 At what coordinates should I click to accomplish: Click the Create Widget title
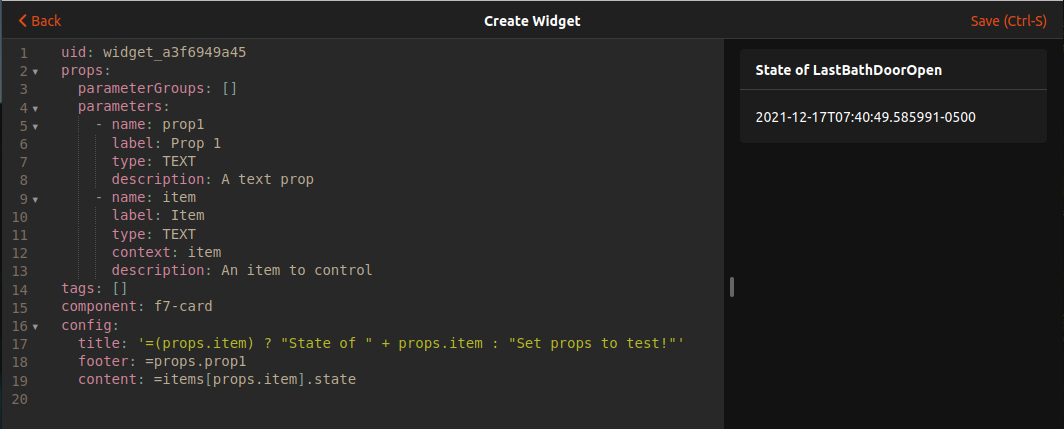click(x=532, y=21)
